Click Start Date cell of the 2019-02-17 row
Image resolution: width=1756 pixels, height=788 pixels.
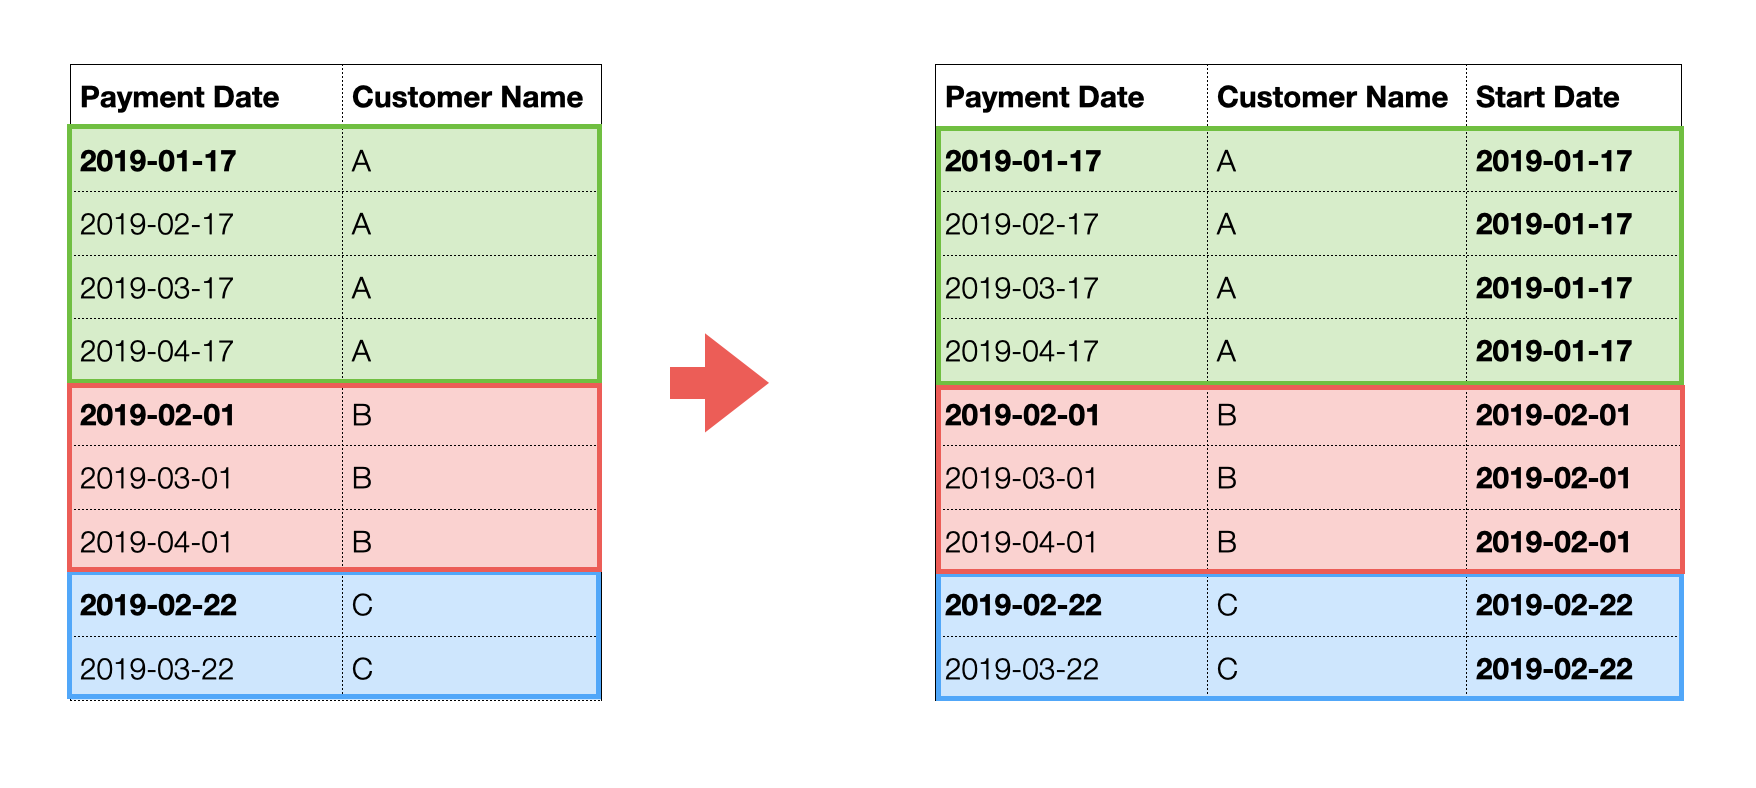1554,224
